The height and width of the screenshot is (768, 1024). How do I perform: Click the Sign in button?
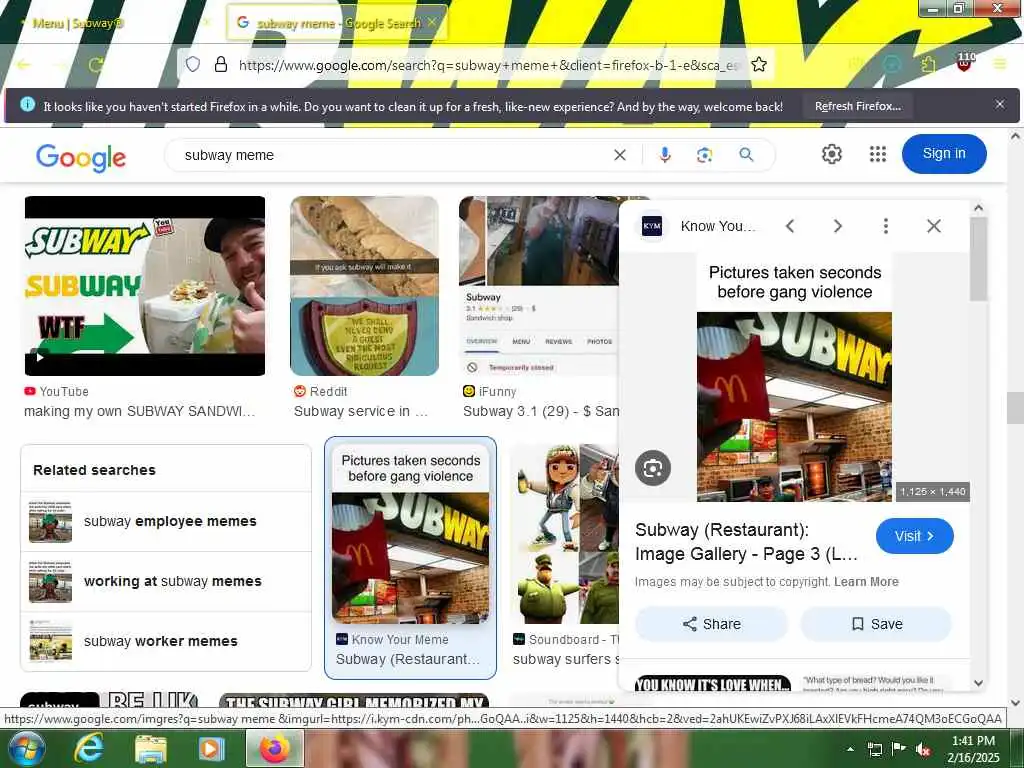(944, 153)
